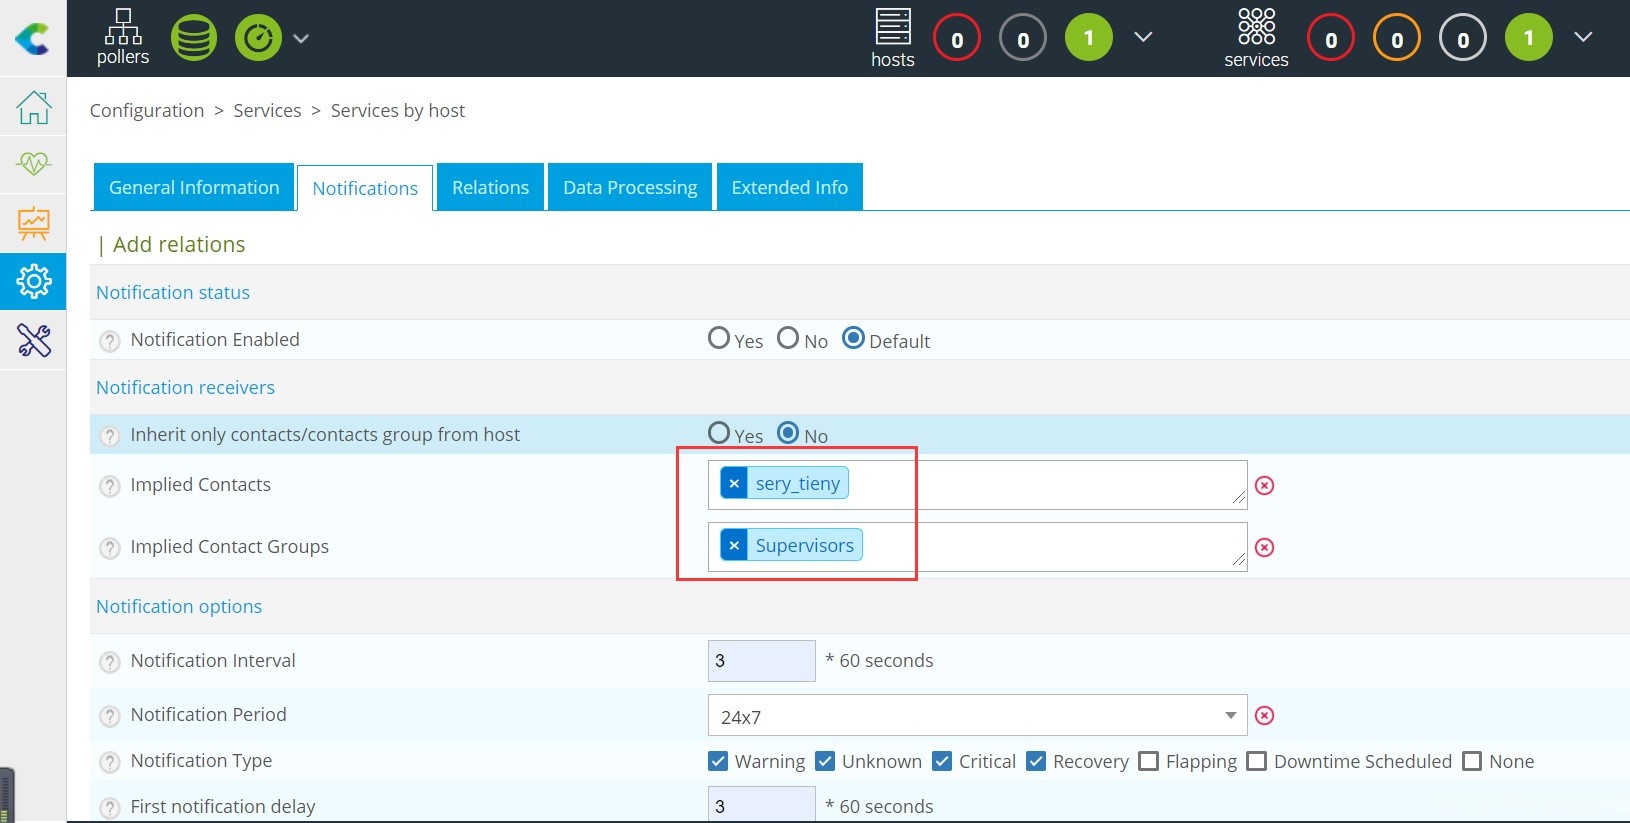Remove the sery_tieny contact tag
Image resolution: width=1630 pixels, height=823 pixels.
coord(734,483)
